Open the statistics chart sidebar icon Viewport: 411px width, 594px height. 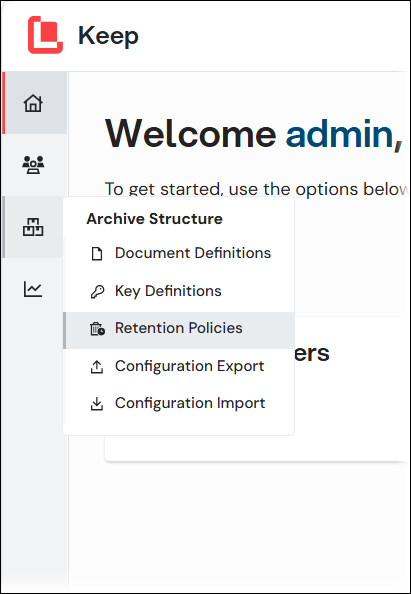(x=33, y=289)
